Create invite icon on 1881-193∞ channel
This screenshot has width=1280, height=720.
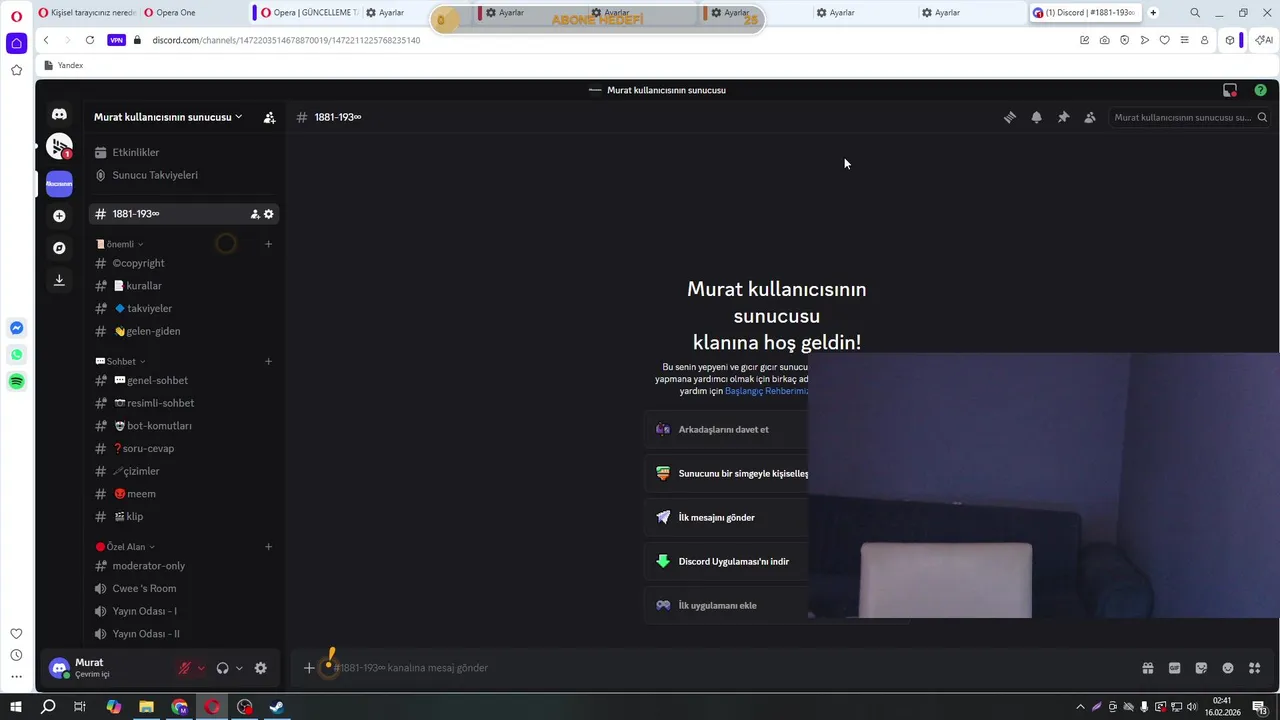[255, 214]
